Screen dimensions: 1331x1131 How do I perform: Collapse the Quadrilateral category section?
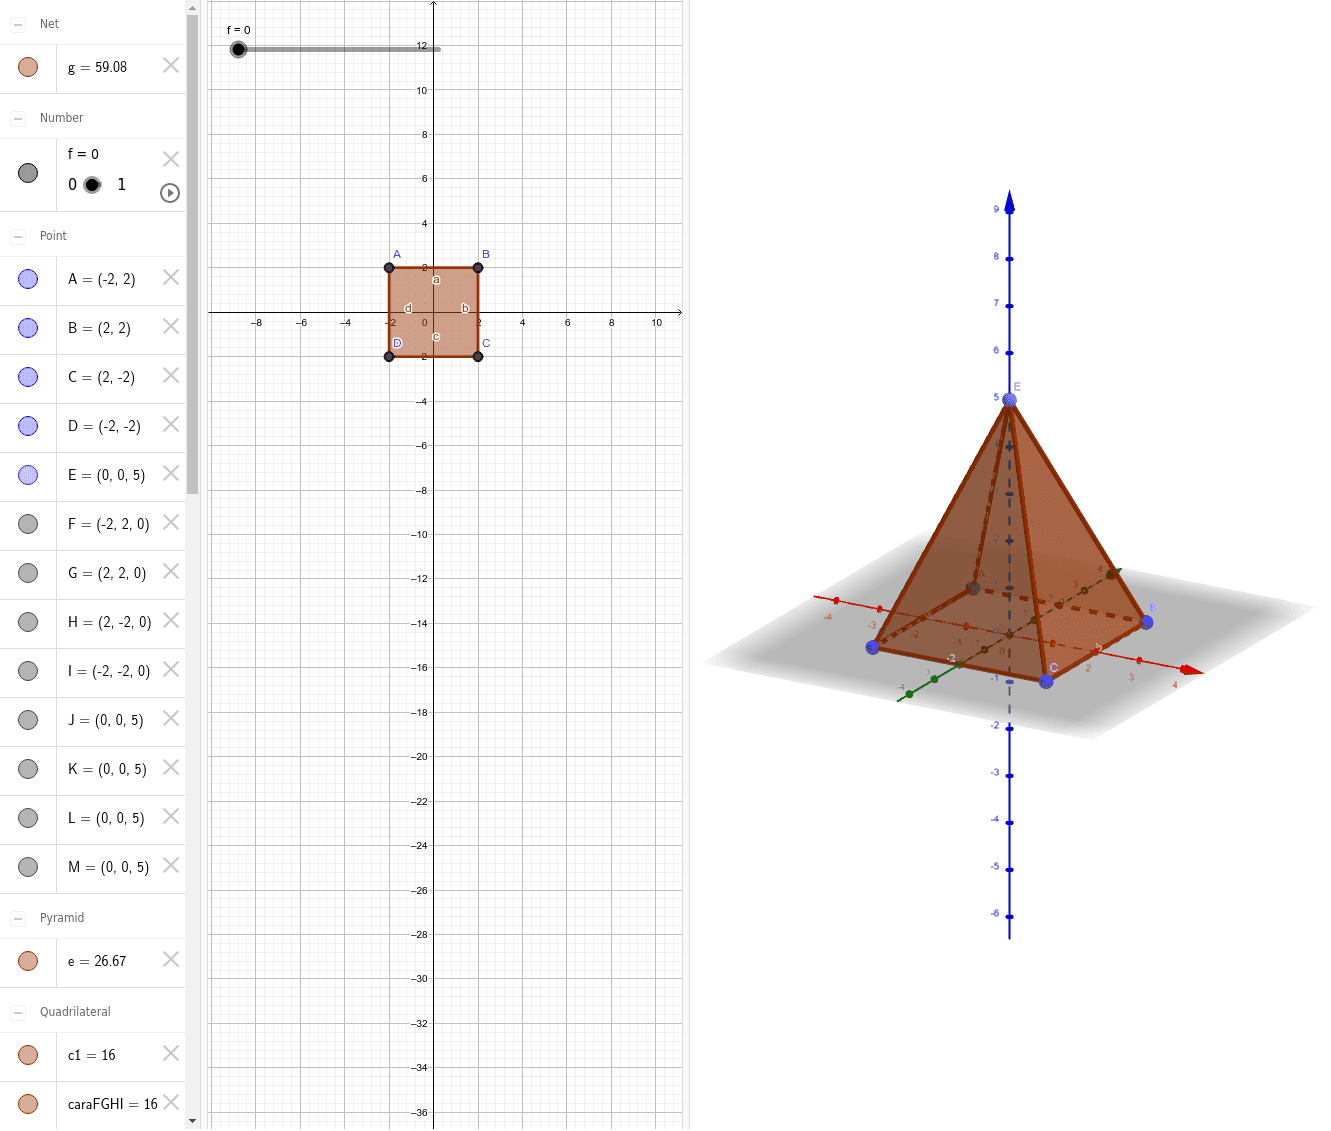pos(18,1012)
